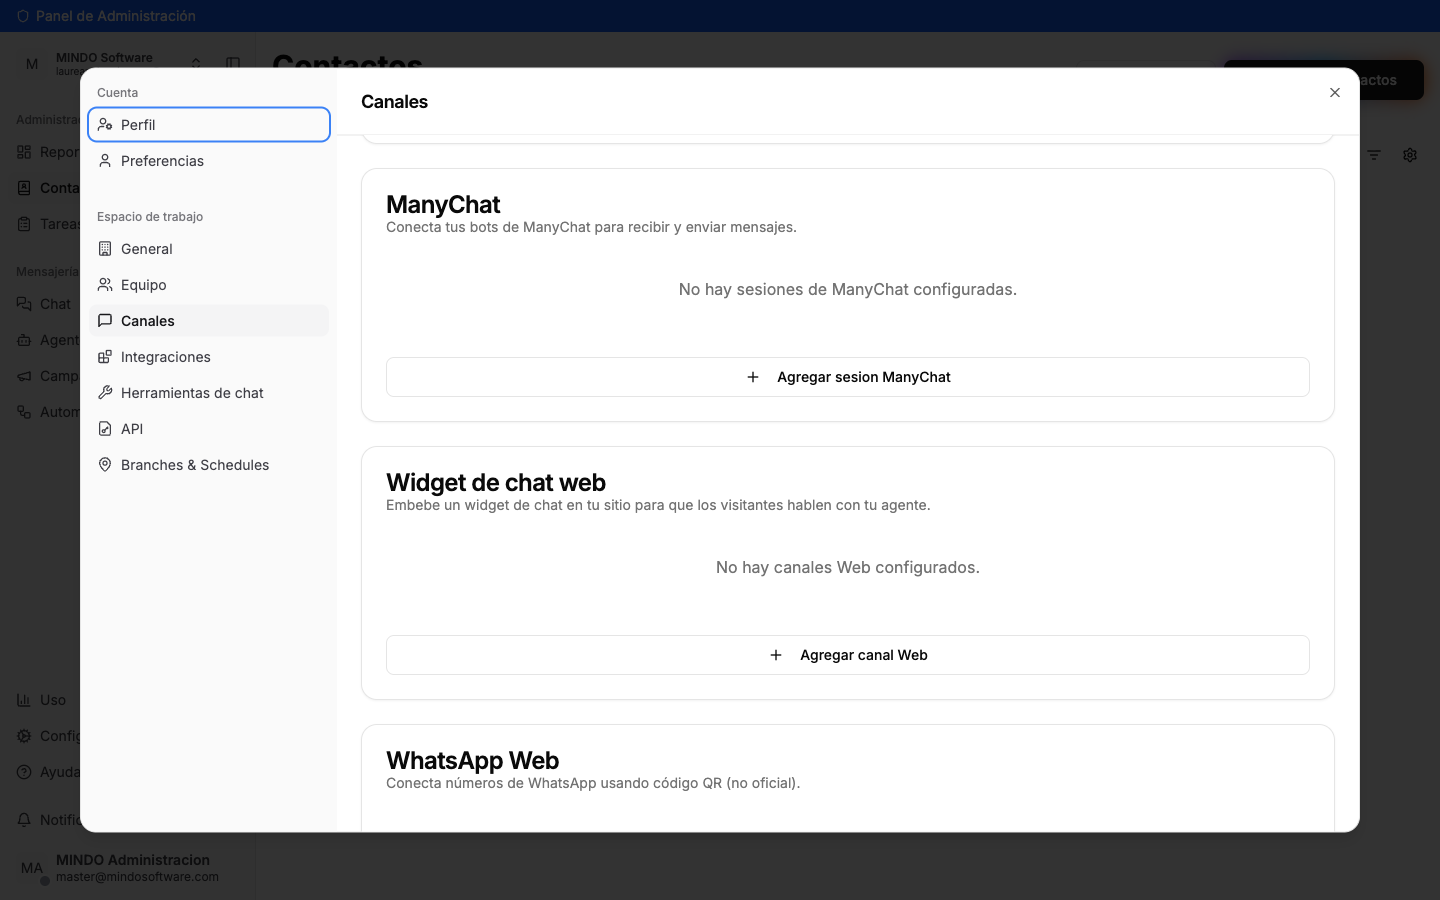Open Herramientas de chat settings
Viewport: 1440px width, 900px height.
(x=209, y=393)
